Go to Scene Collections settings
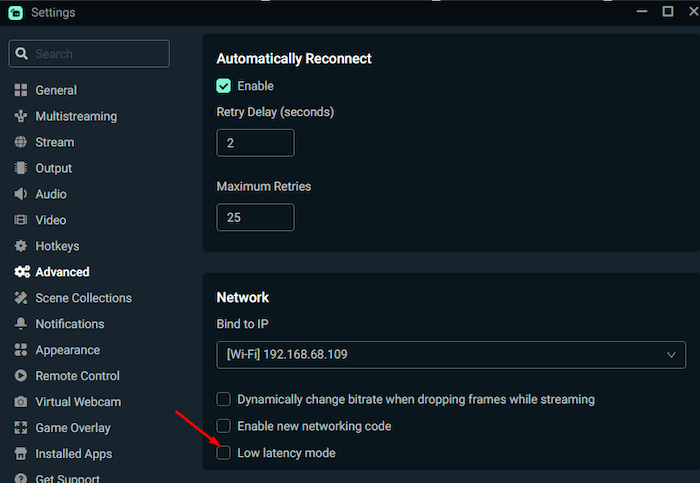This screenshot has width=700, height=483. coord(83,298)
